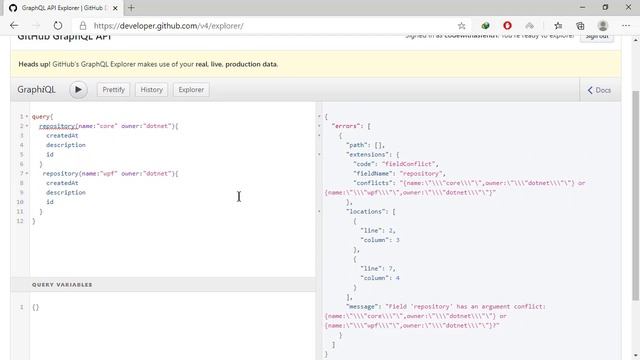Click the grey cloud extension icon
Image resolution: width=640 pixels, height=360 pixels.
click(x=529, y=26)
